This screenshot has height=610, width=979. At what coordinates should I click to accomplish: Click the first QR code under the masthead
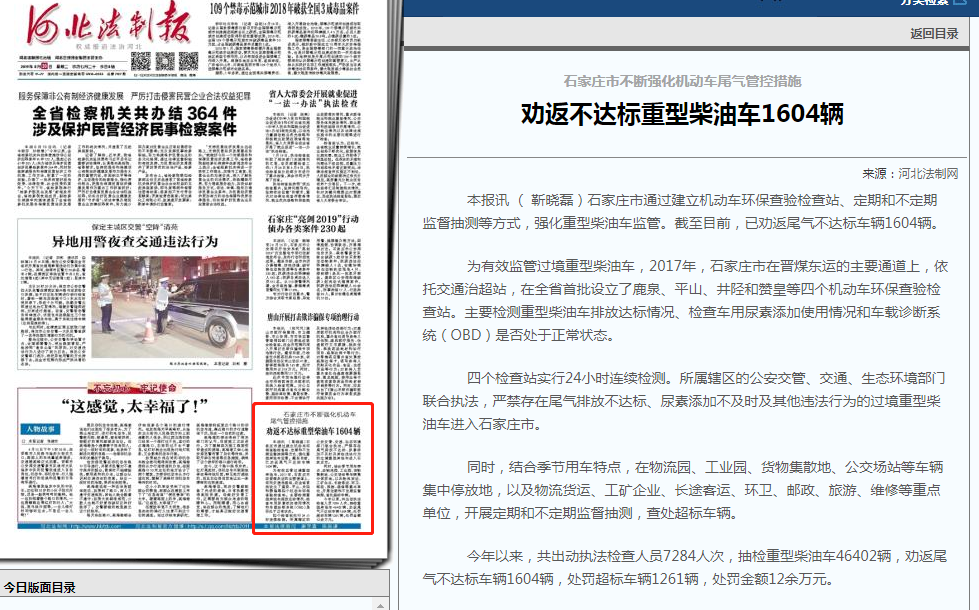[x=140, y=61]
